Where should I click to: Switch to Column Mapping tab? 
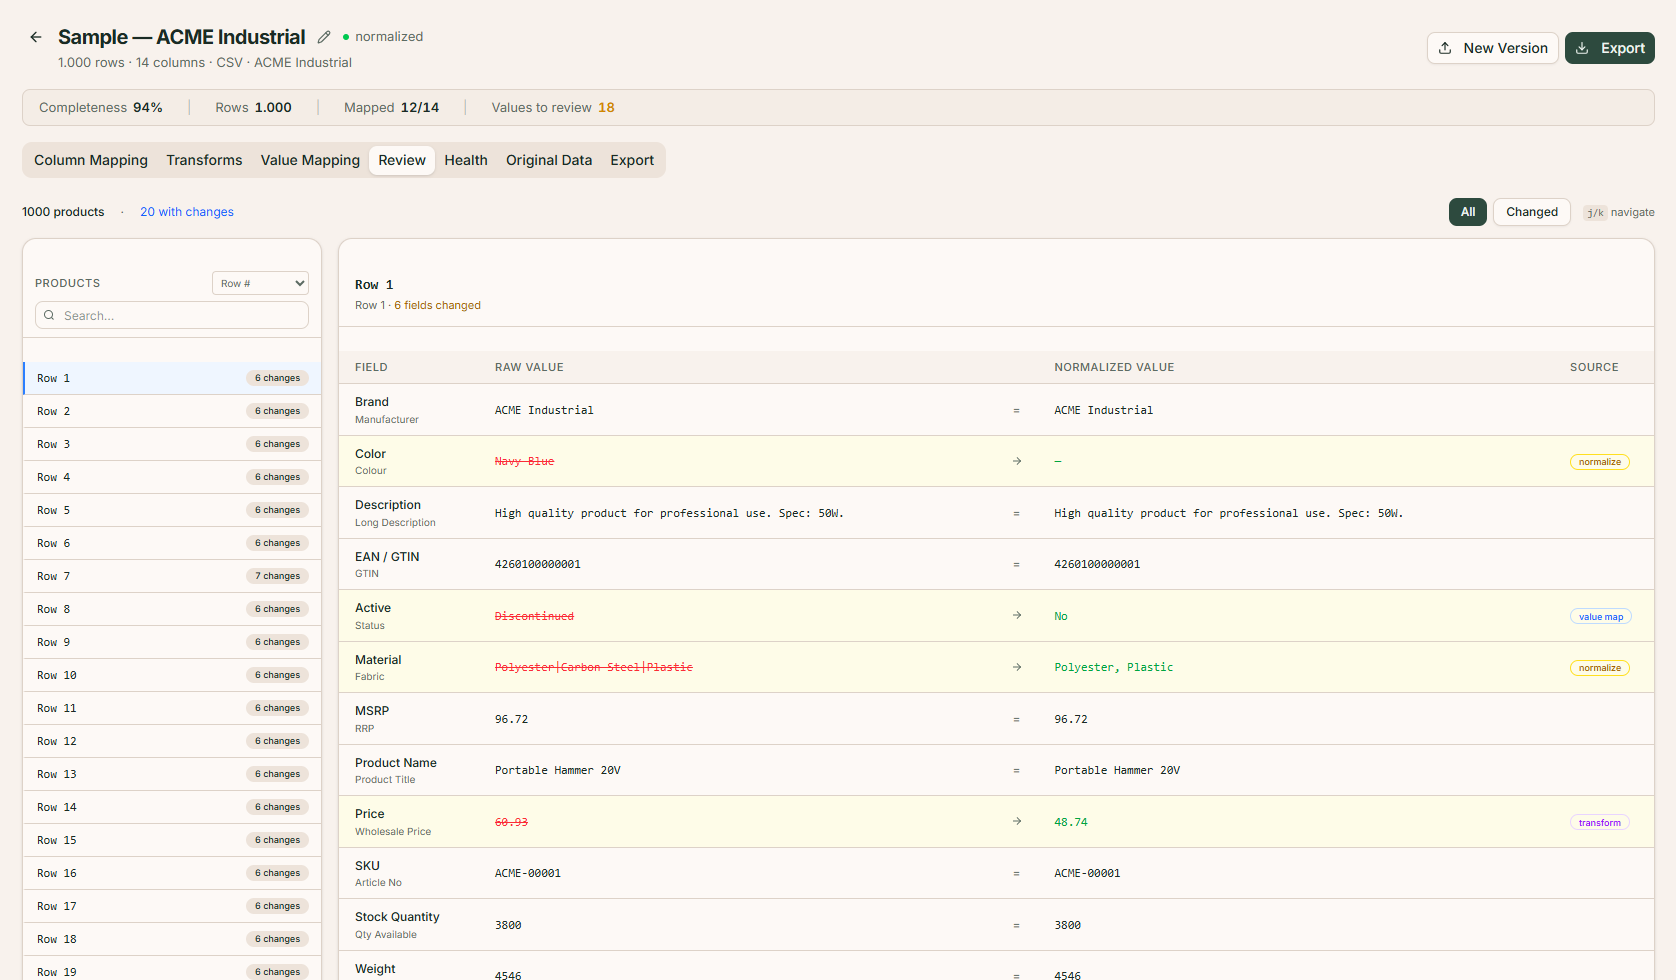(x=91, y=160)
